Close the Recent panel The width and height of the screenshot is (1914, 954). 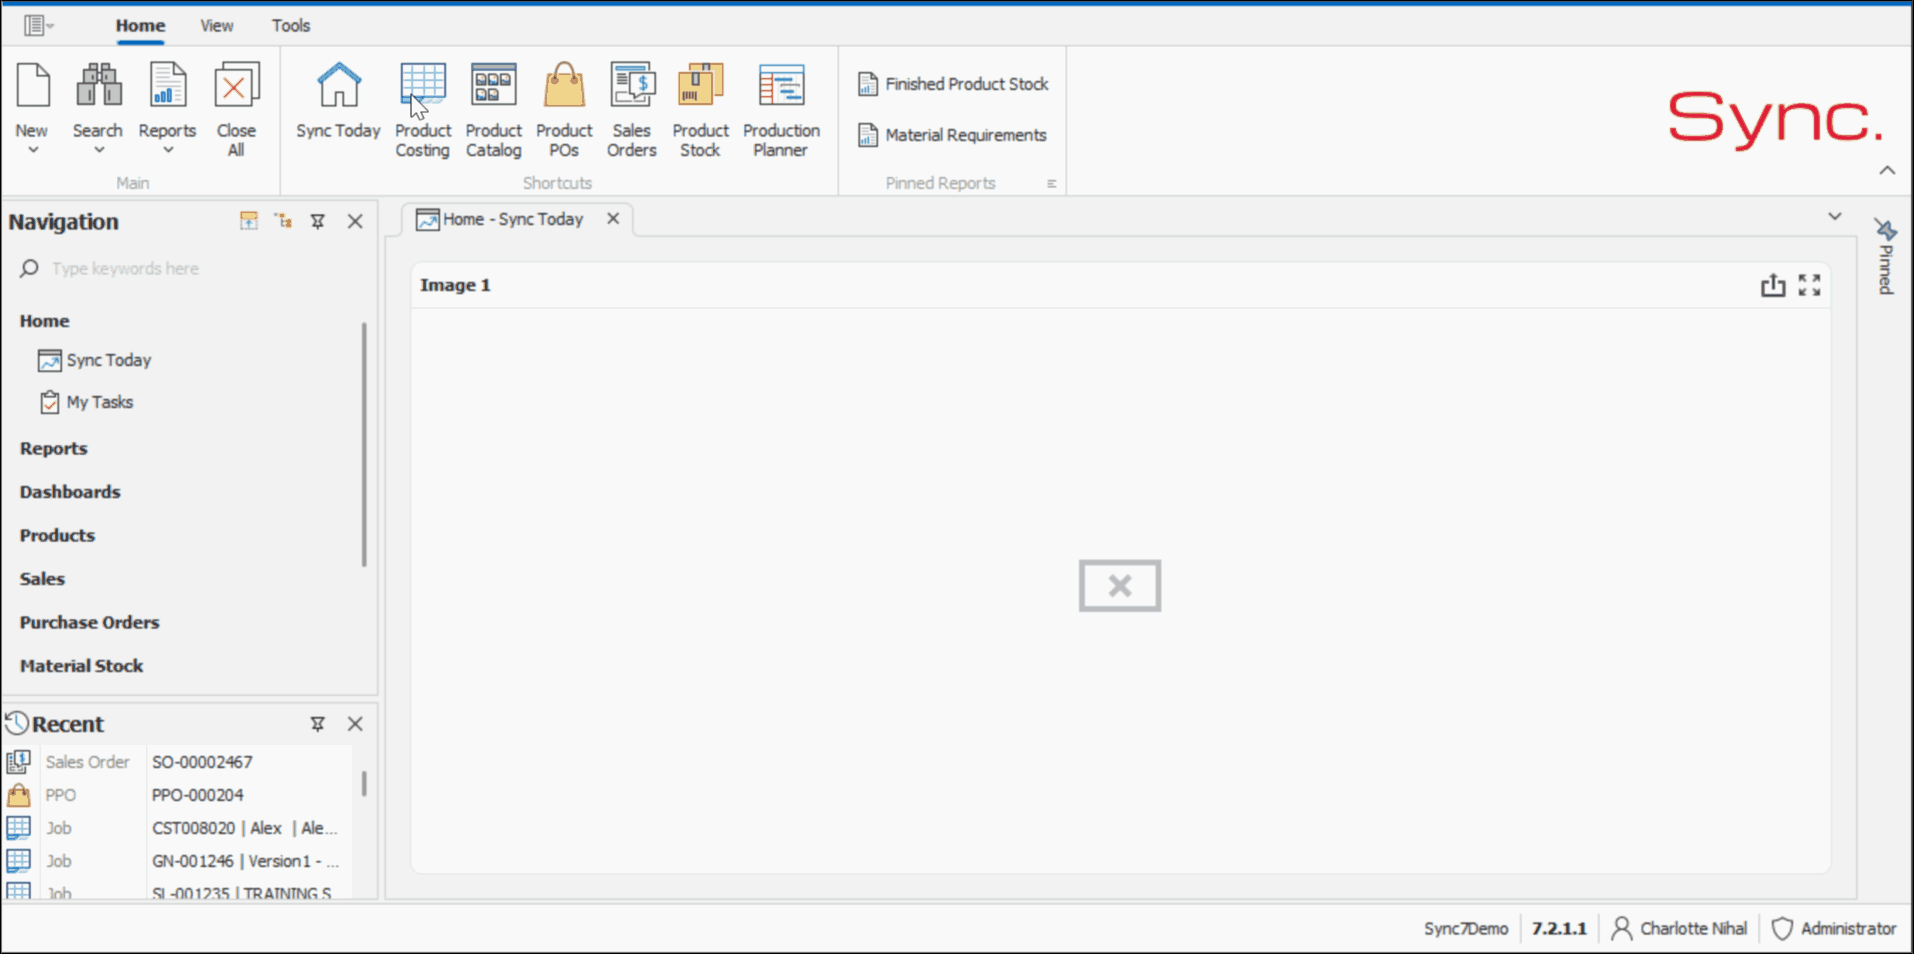[355, 724]
